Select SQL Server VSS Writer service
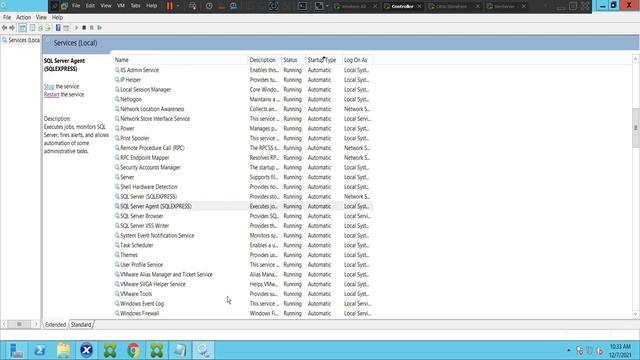The height and width of the screenshot is (360, 640). pyautogui.click(x=243, y=226)
